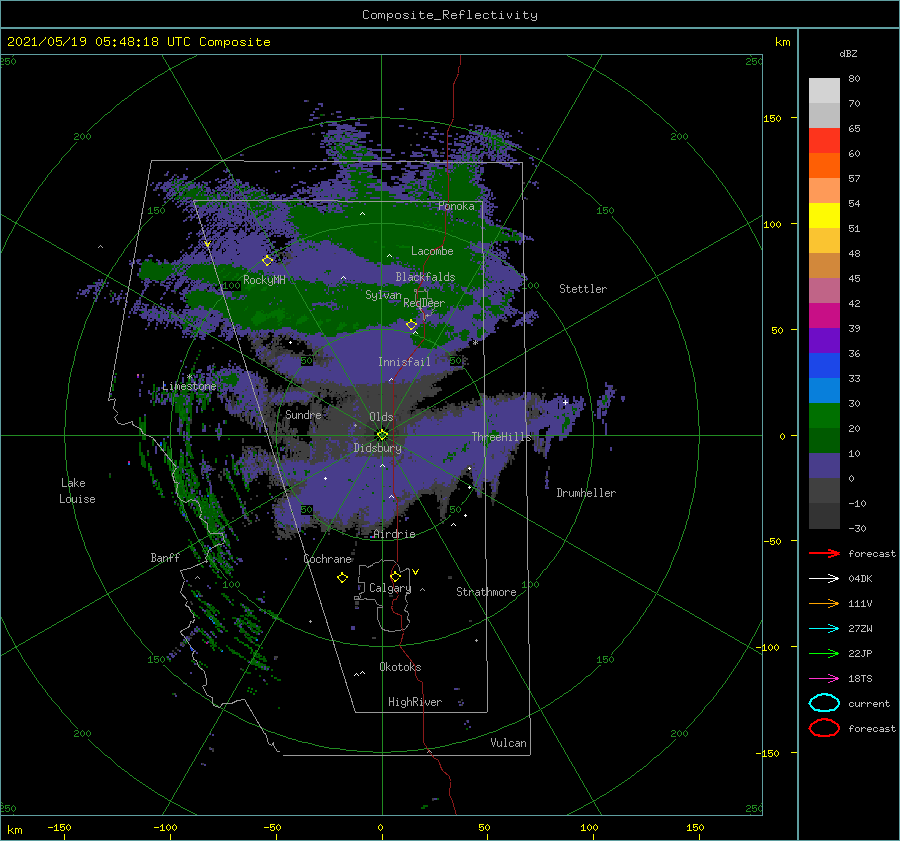Click the Drumheller label
This screenshot has width=900, height=841.
(586, 493)
